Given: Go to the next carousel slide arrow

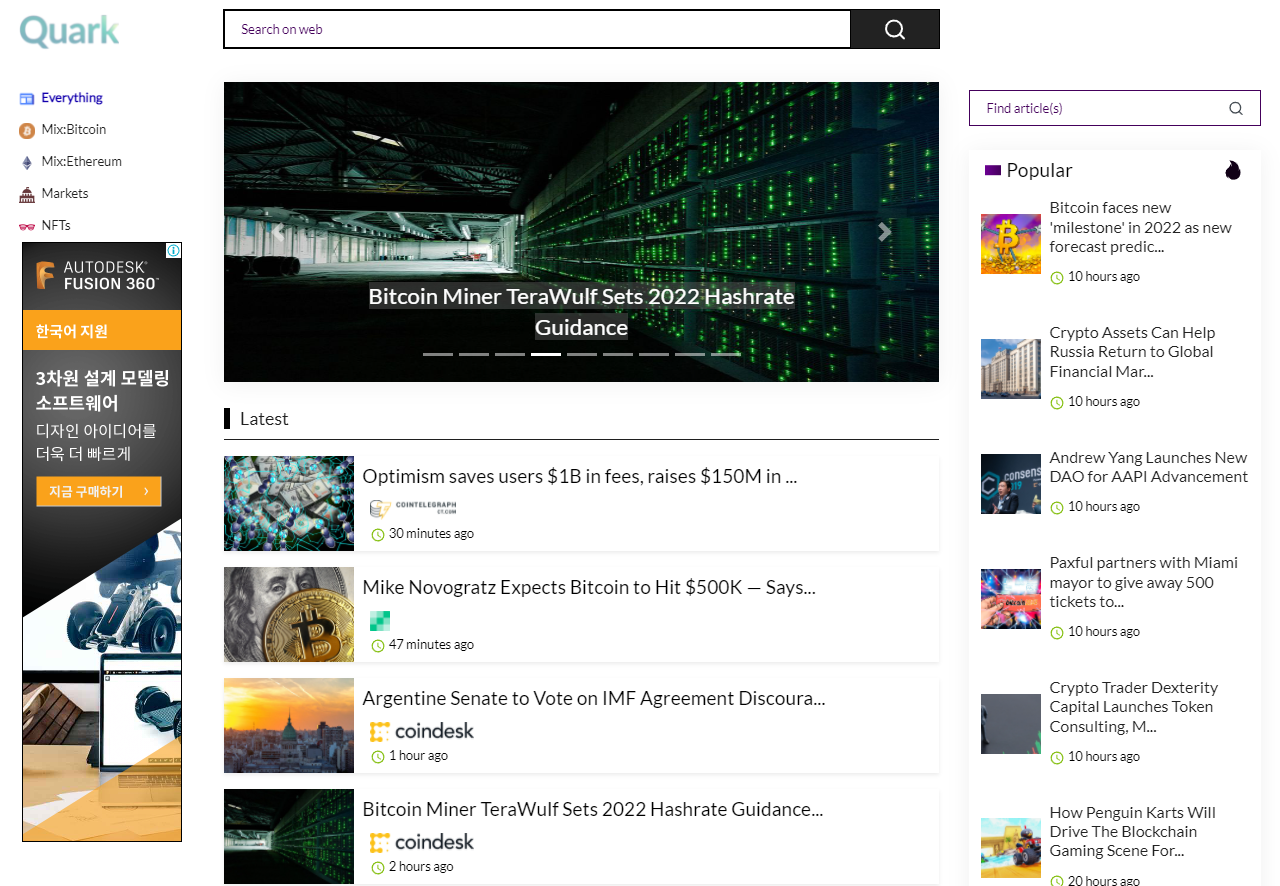Looking at the screenshot, I should click(884, 232).
